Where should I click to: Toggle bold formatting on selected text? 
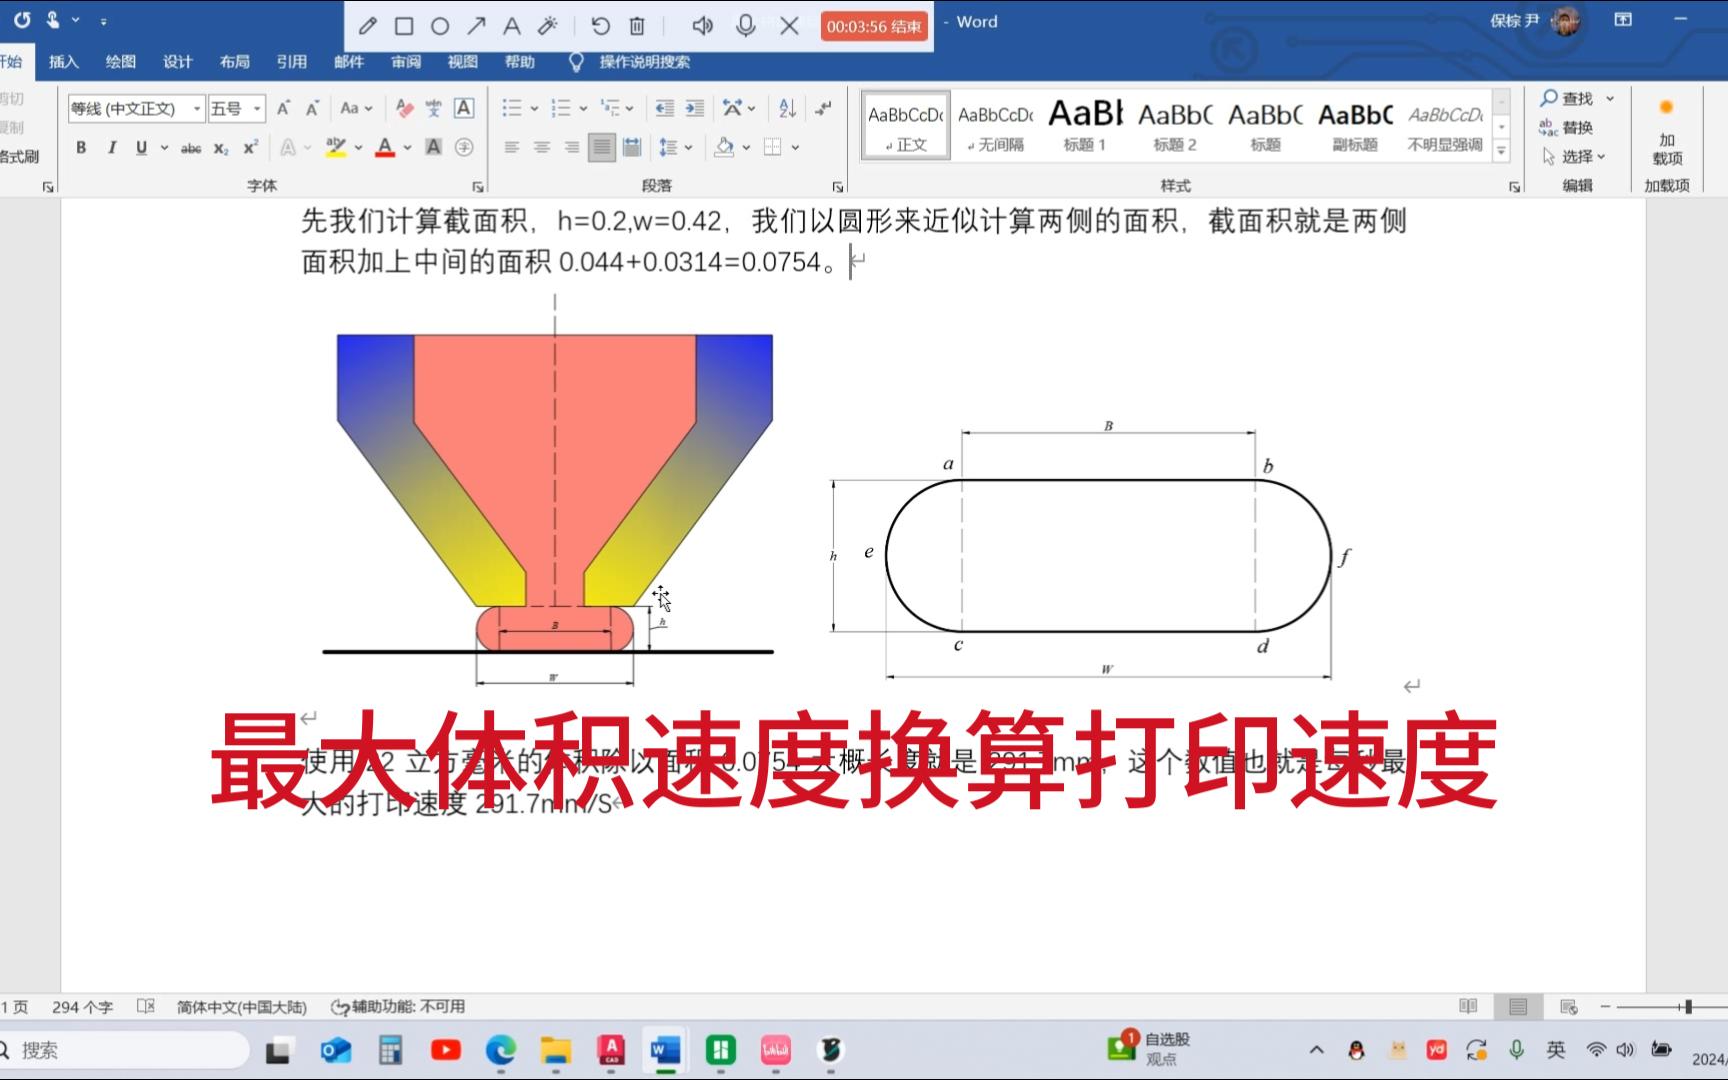point(80,148)
